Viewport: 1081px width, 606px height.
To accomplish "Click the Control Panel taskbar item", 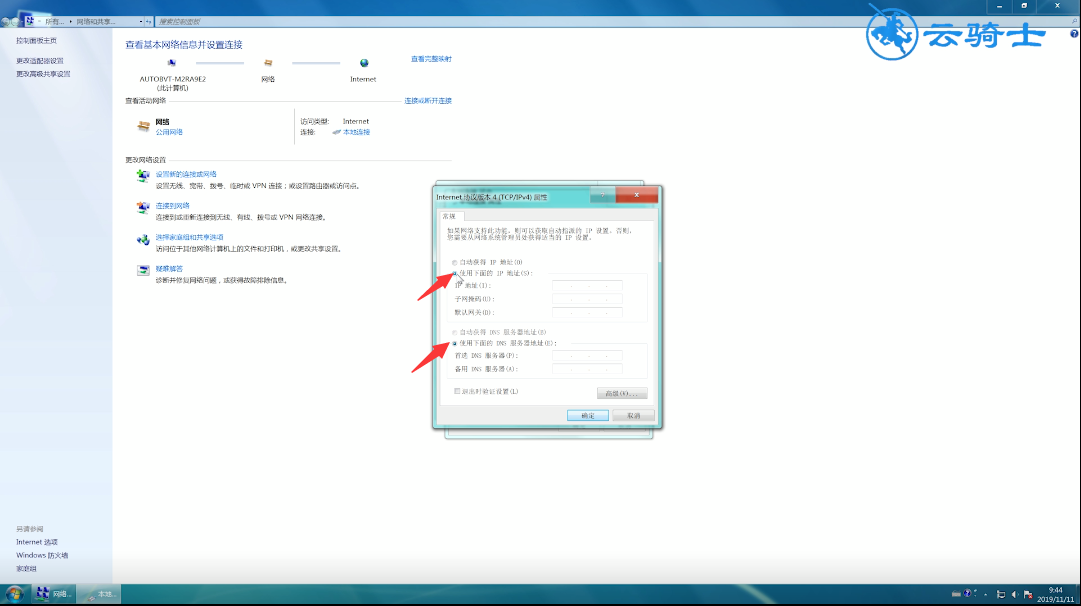I will (x=54, y=594).
